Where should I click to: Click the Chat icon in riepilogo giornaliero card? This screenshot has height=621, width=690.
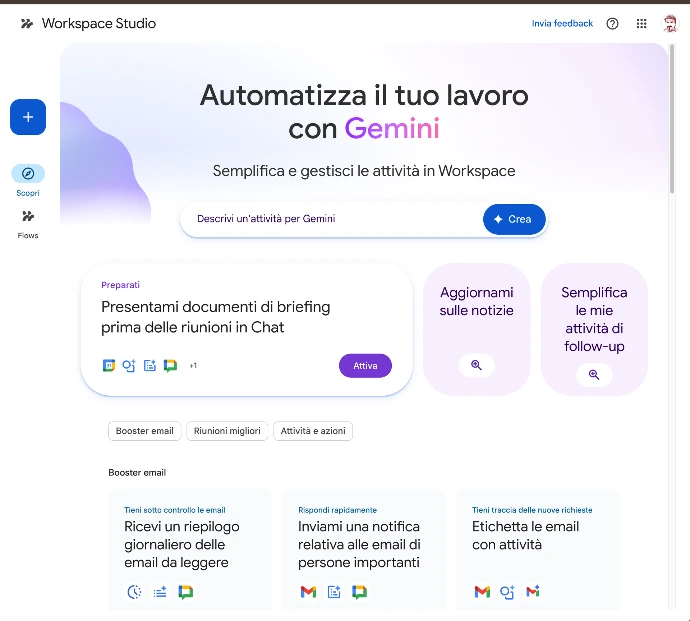tap(186, 592)
